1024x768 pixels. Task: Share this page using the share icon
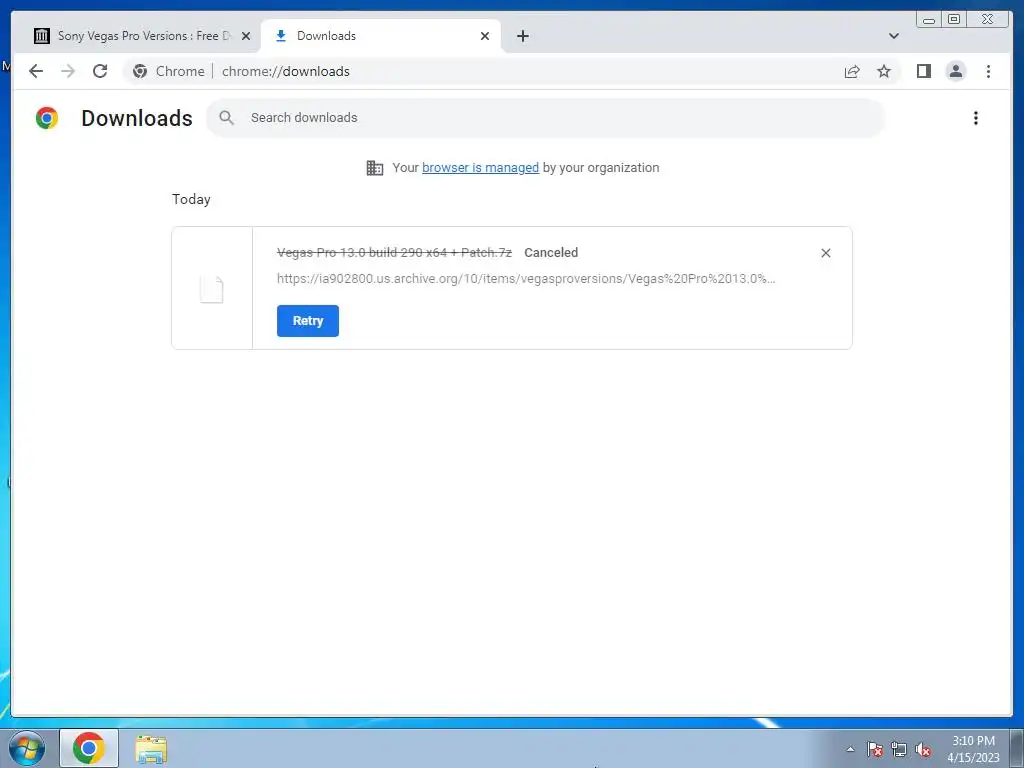click(x=852, y=71)
